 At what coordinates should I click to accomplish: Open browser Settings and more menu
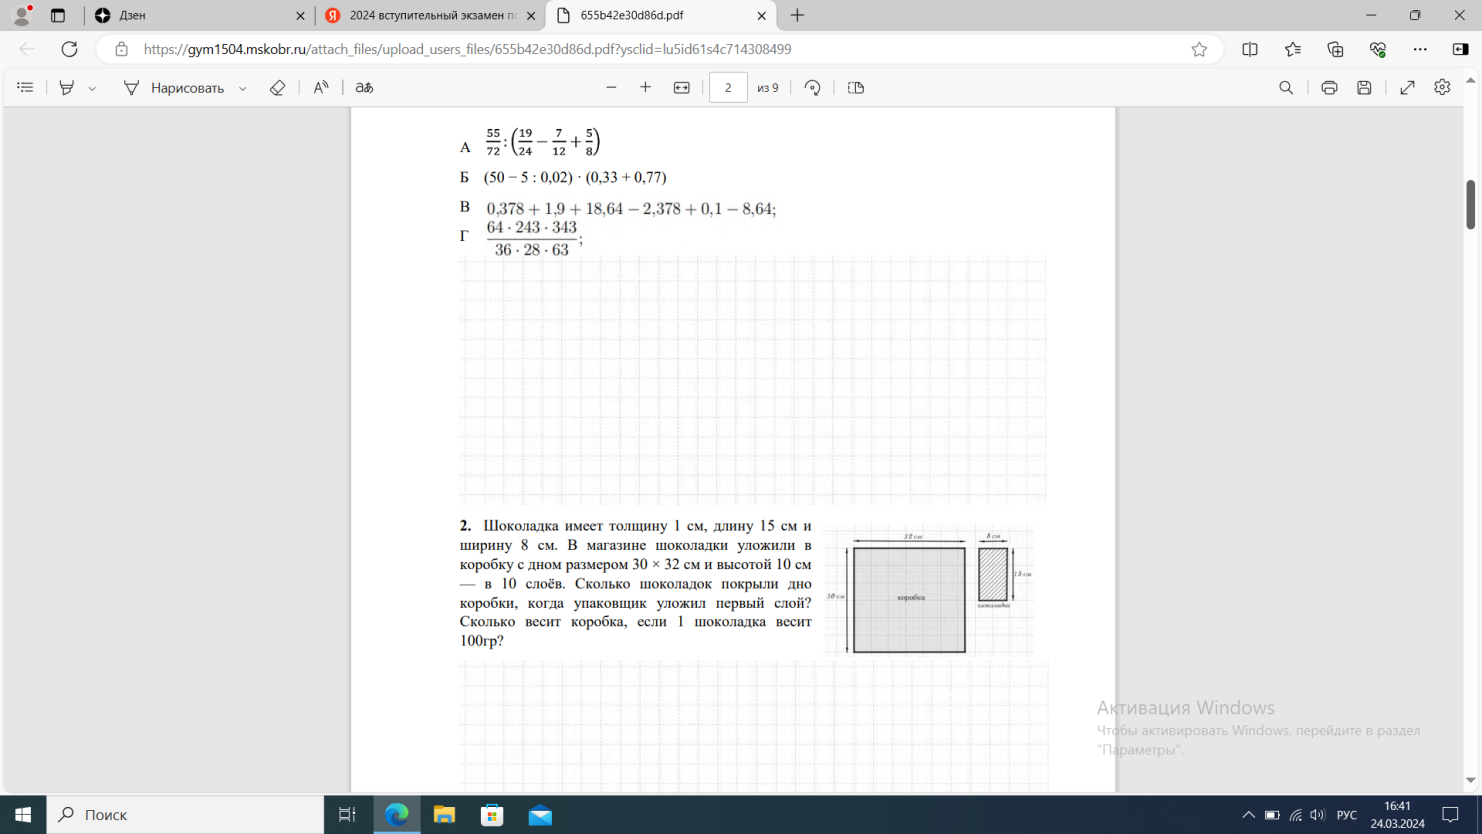pyautogui.click(x=1420, y=49)
